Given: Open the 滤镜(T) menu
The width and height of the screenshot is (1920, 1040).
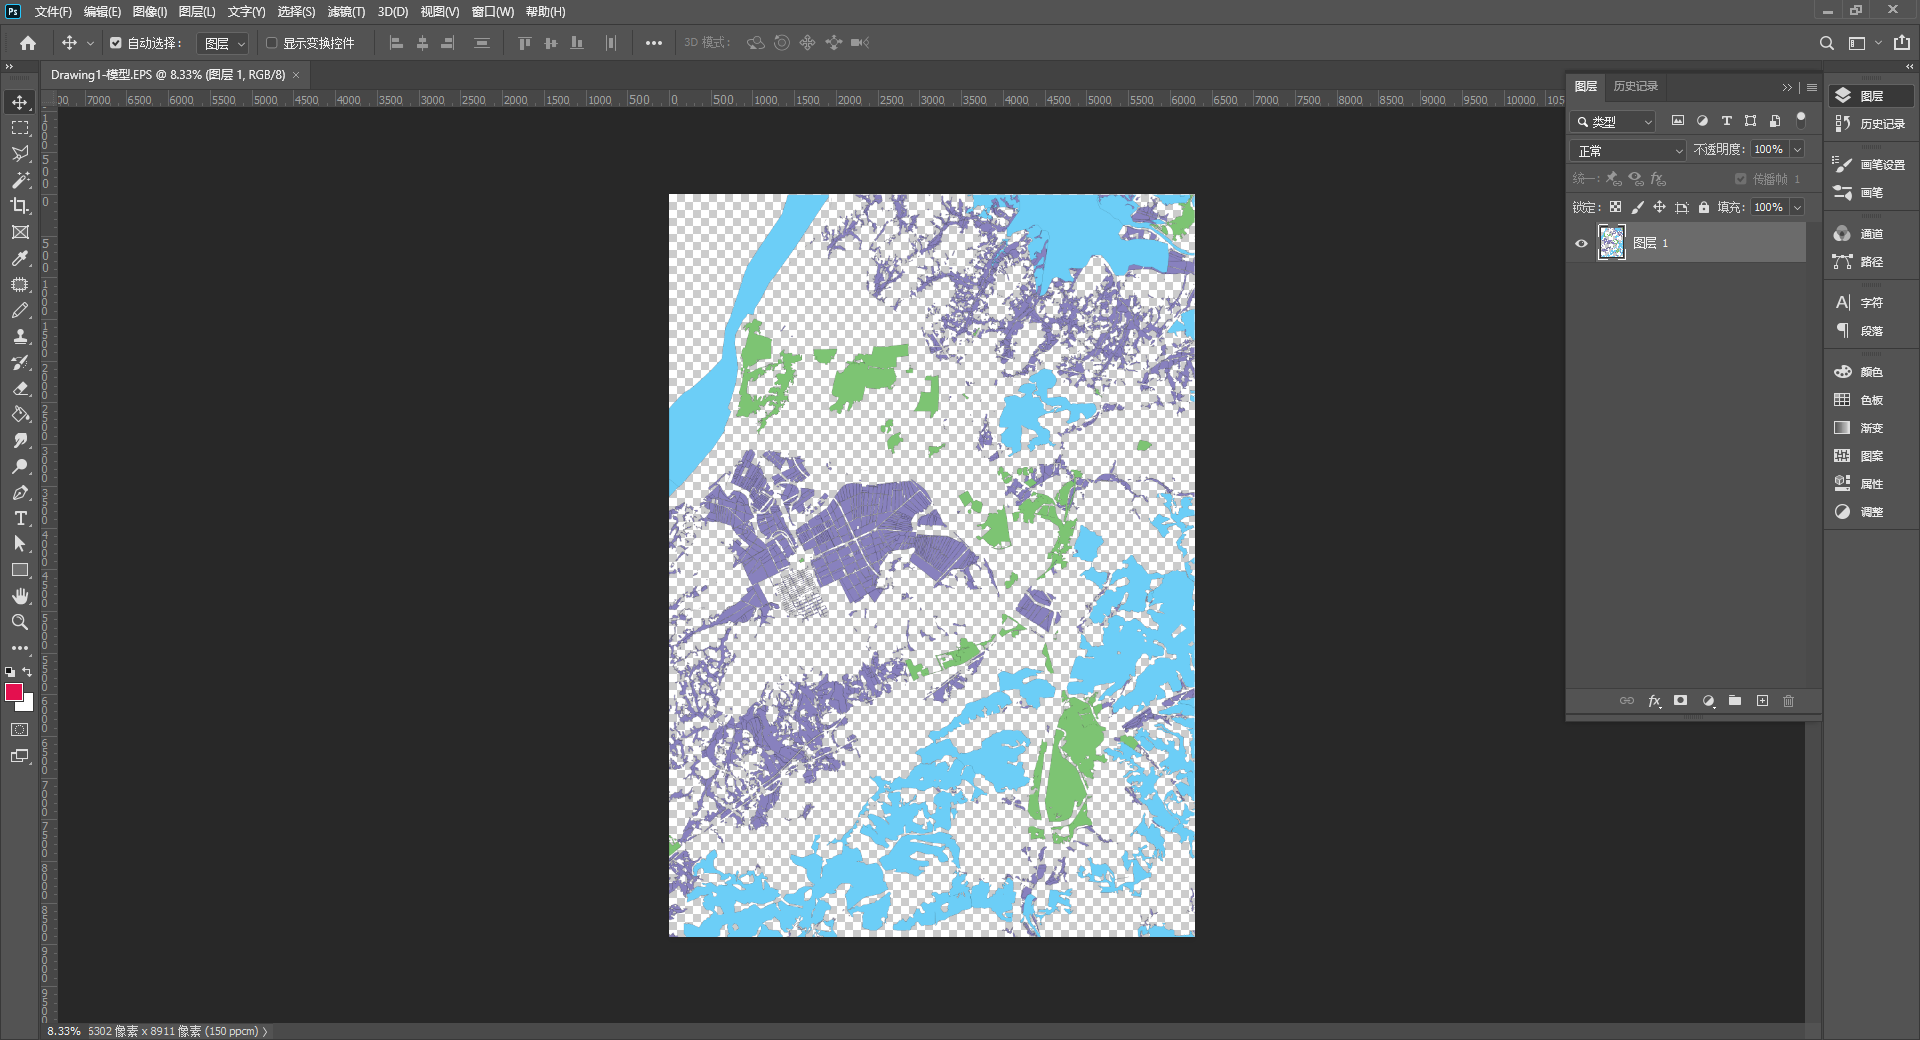Looking at the screenshot, I should (346, 12).
